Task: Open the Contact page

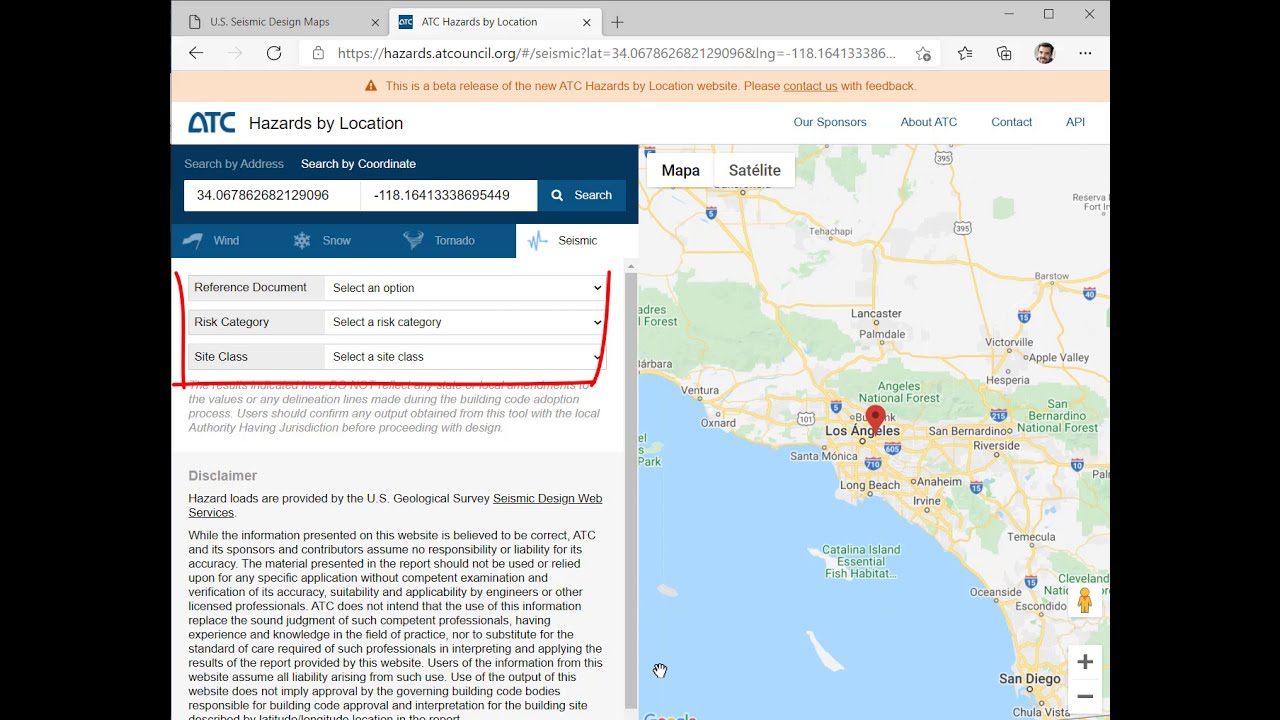Action: click(x=1011, y=122)
